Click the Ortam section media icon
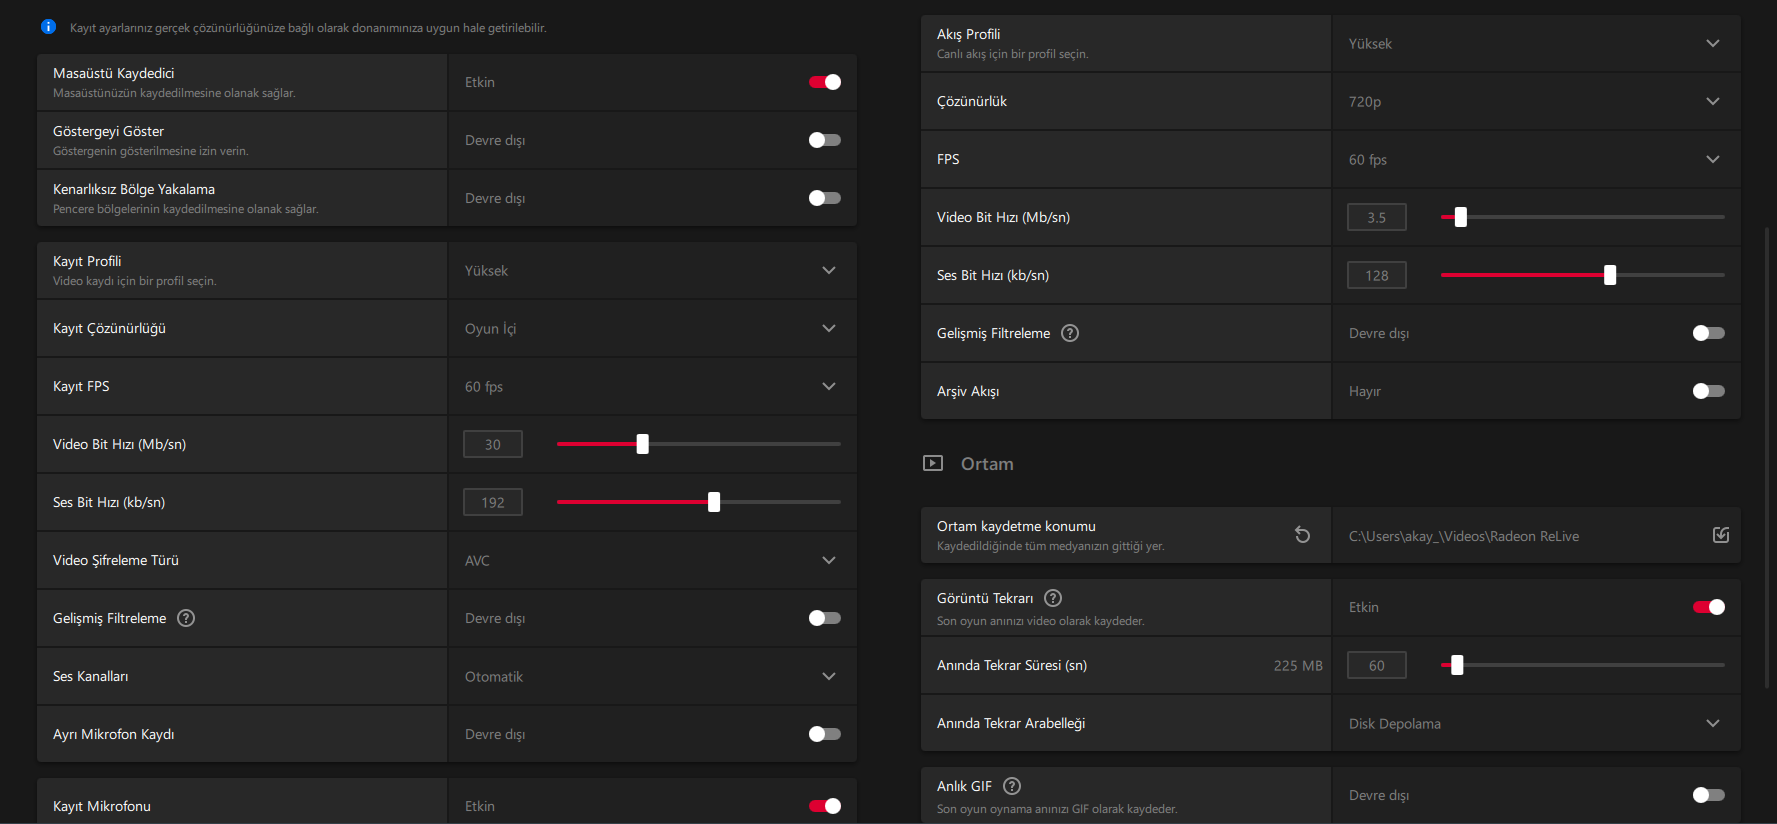The width and height of the screenshot is (1777, 824). pos(933,463)
